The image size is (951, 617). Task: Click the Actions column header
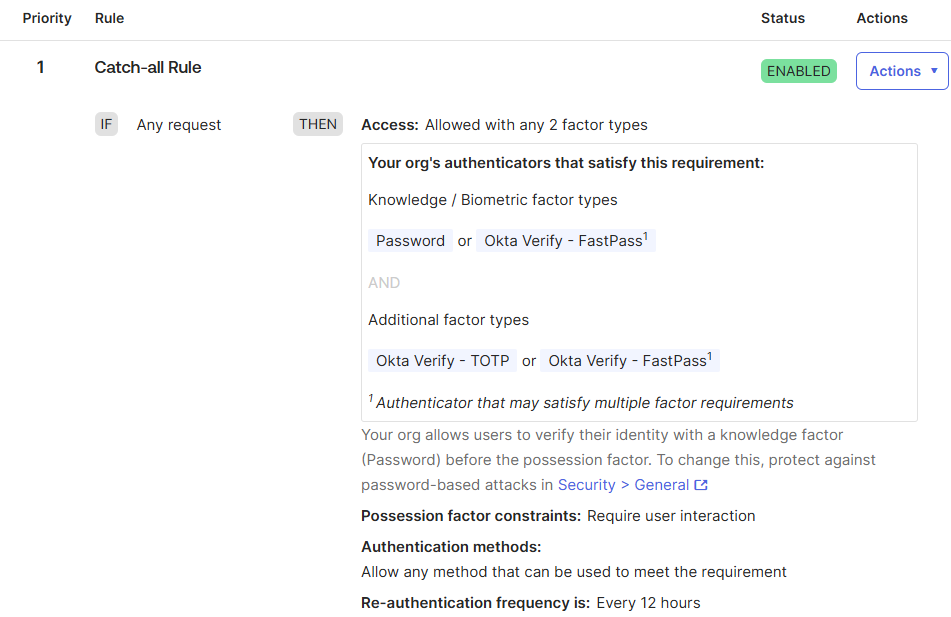coord(882,18)
